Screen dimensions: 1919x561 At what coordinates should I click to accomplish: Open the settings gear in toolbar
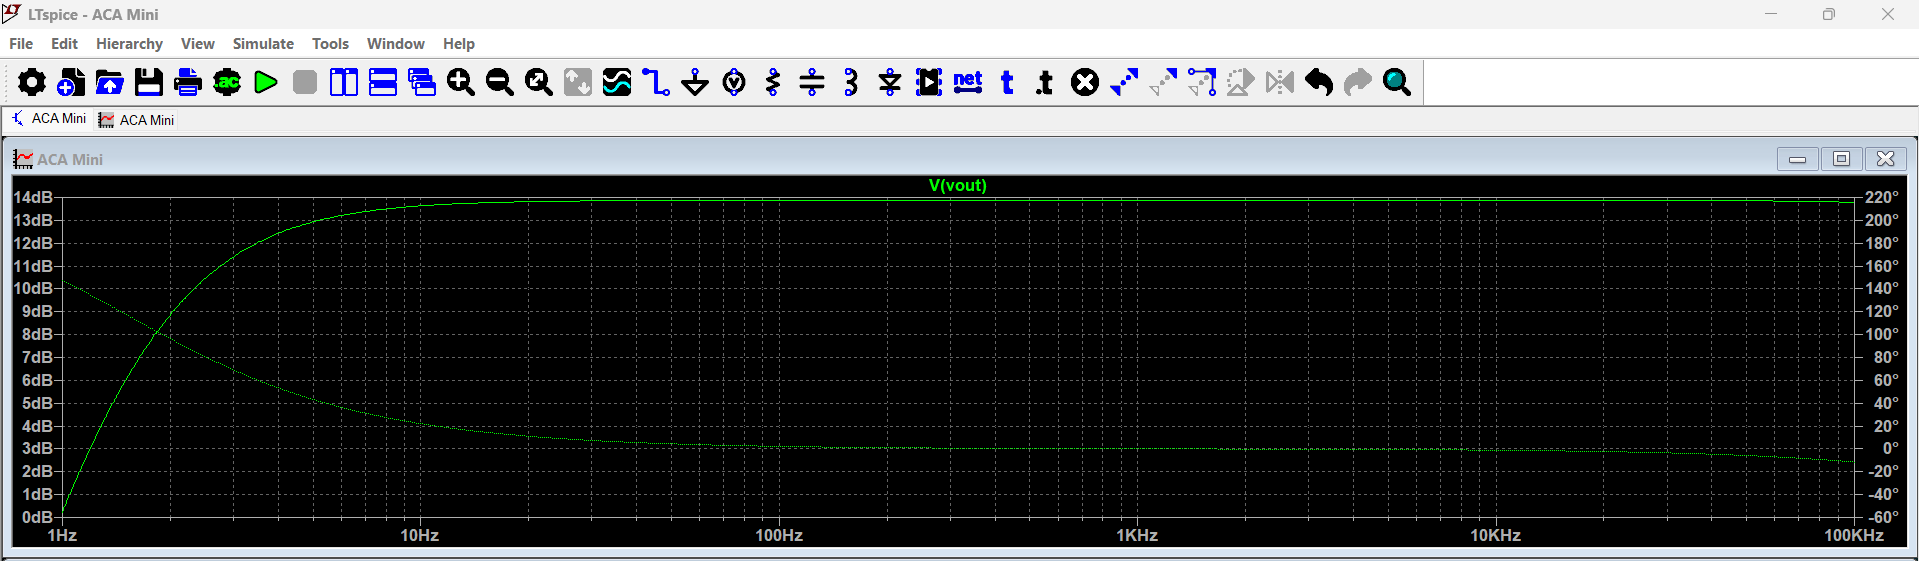point(31,82)
